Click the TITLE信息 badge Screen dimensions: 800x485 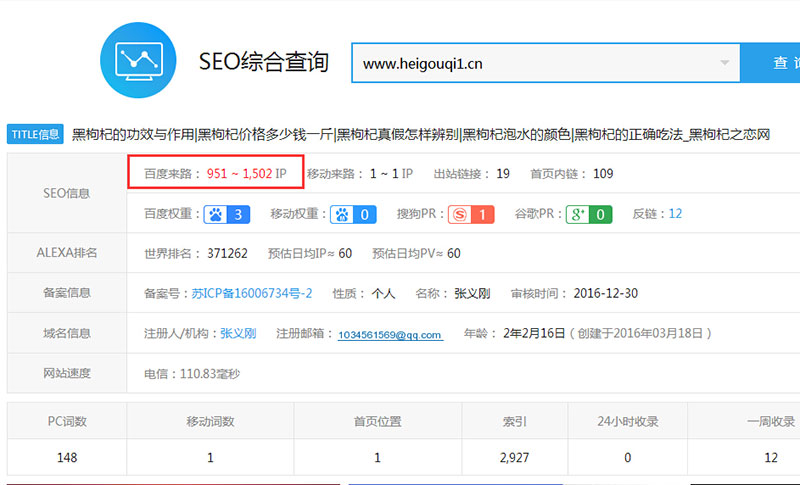[x=35, y=134]
